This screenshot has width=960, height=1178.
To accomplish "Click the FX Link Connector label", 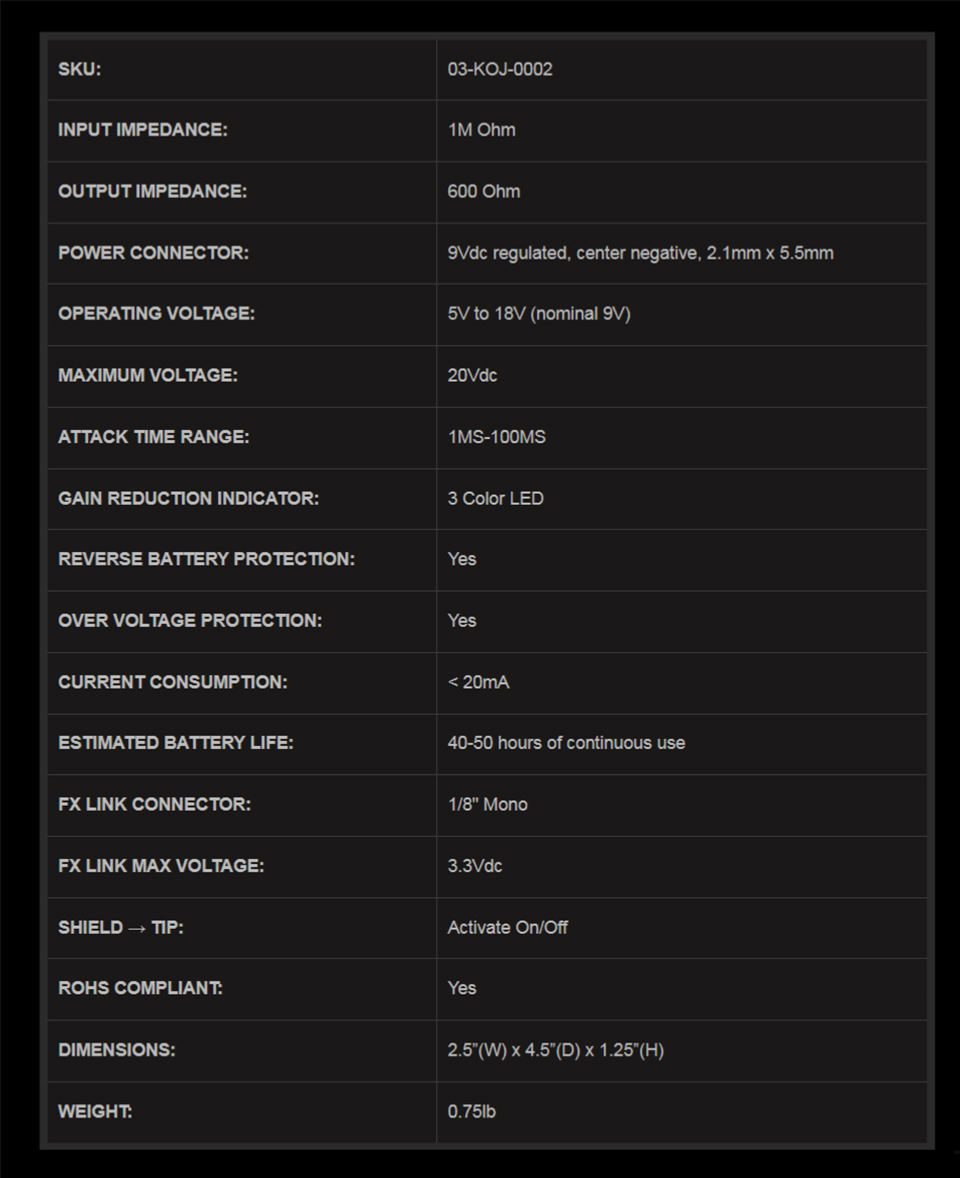I will pyautogui.click(x=154, y=804).
